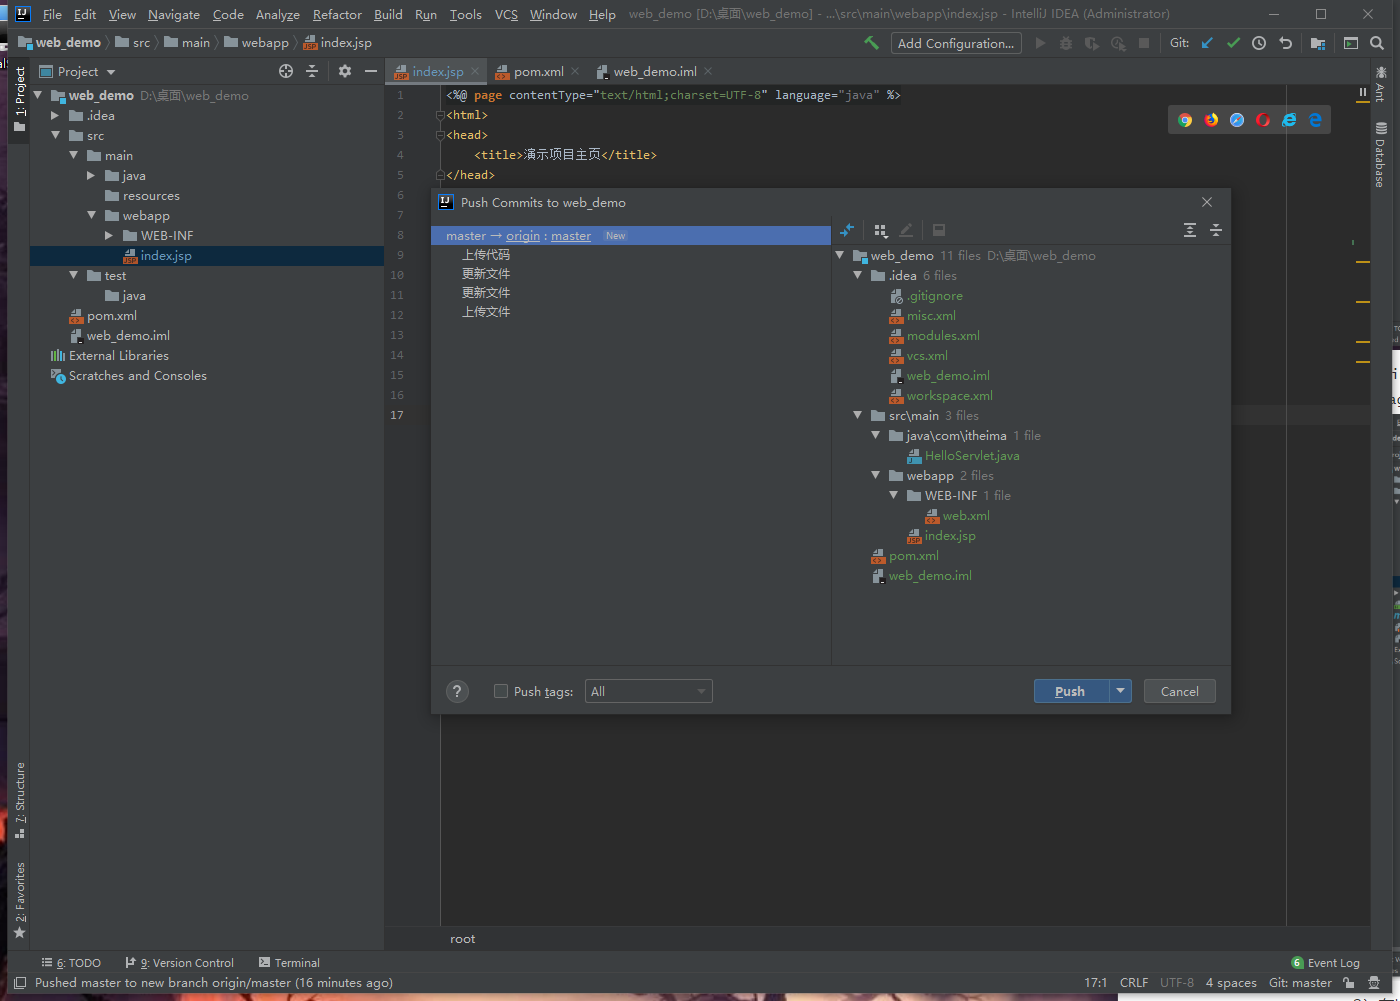This screenshot has height=1001, width=1400.
Task: Click collapse all icon in push dialog
Action: (x=1216, y=230)
